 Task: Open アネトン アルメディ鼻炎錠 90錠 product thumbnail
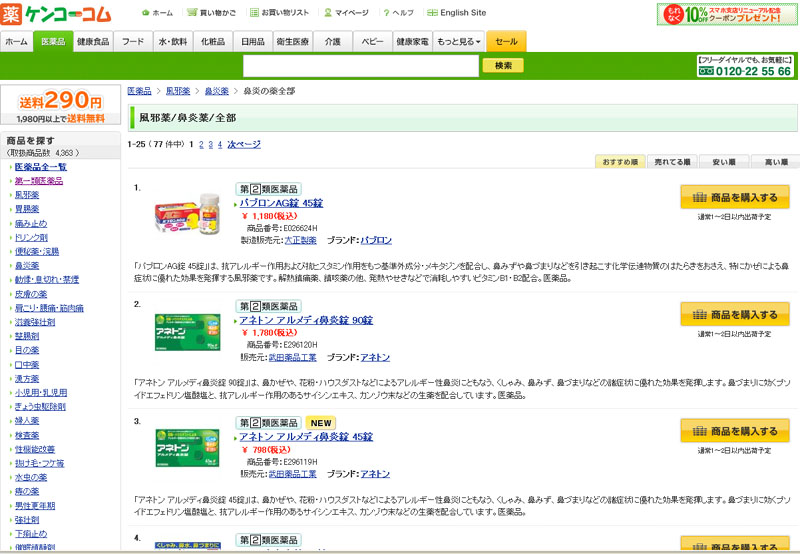187,332
